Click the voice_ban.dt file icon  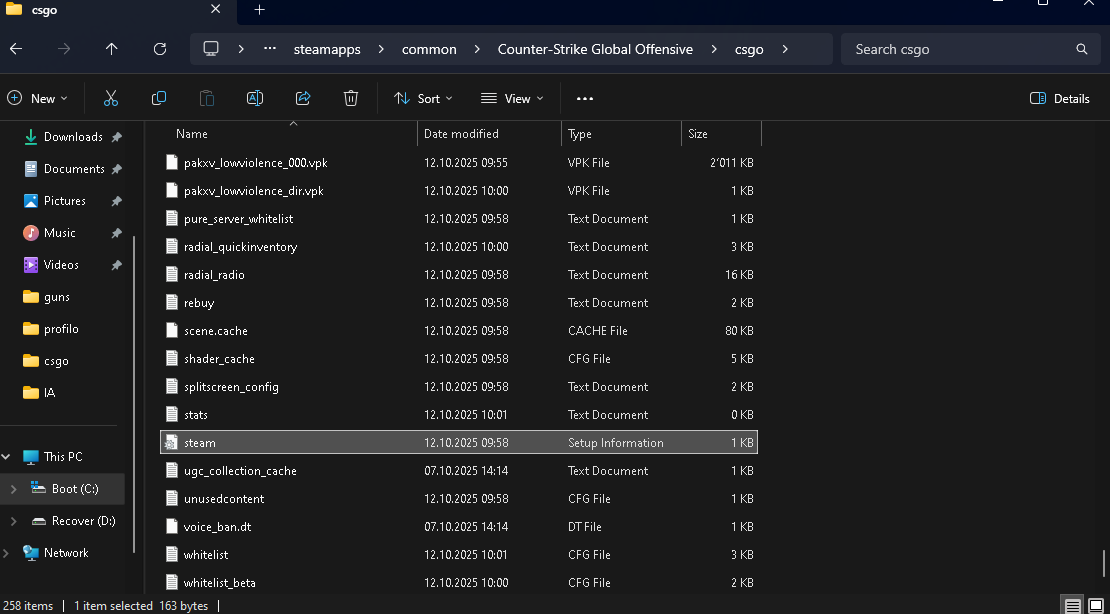pos(171,527)
